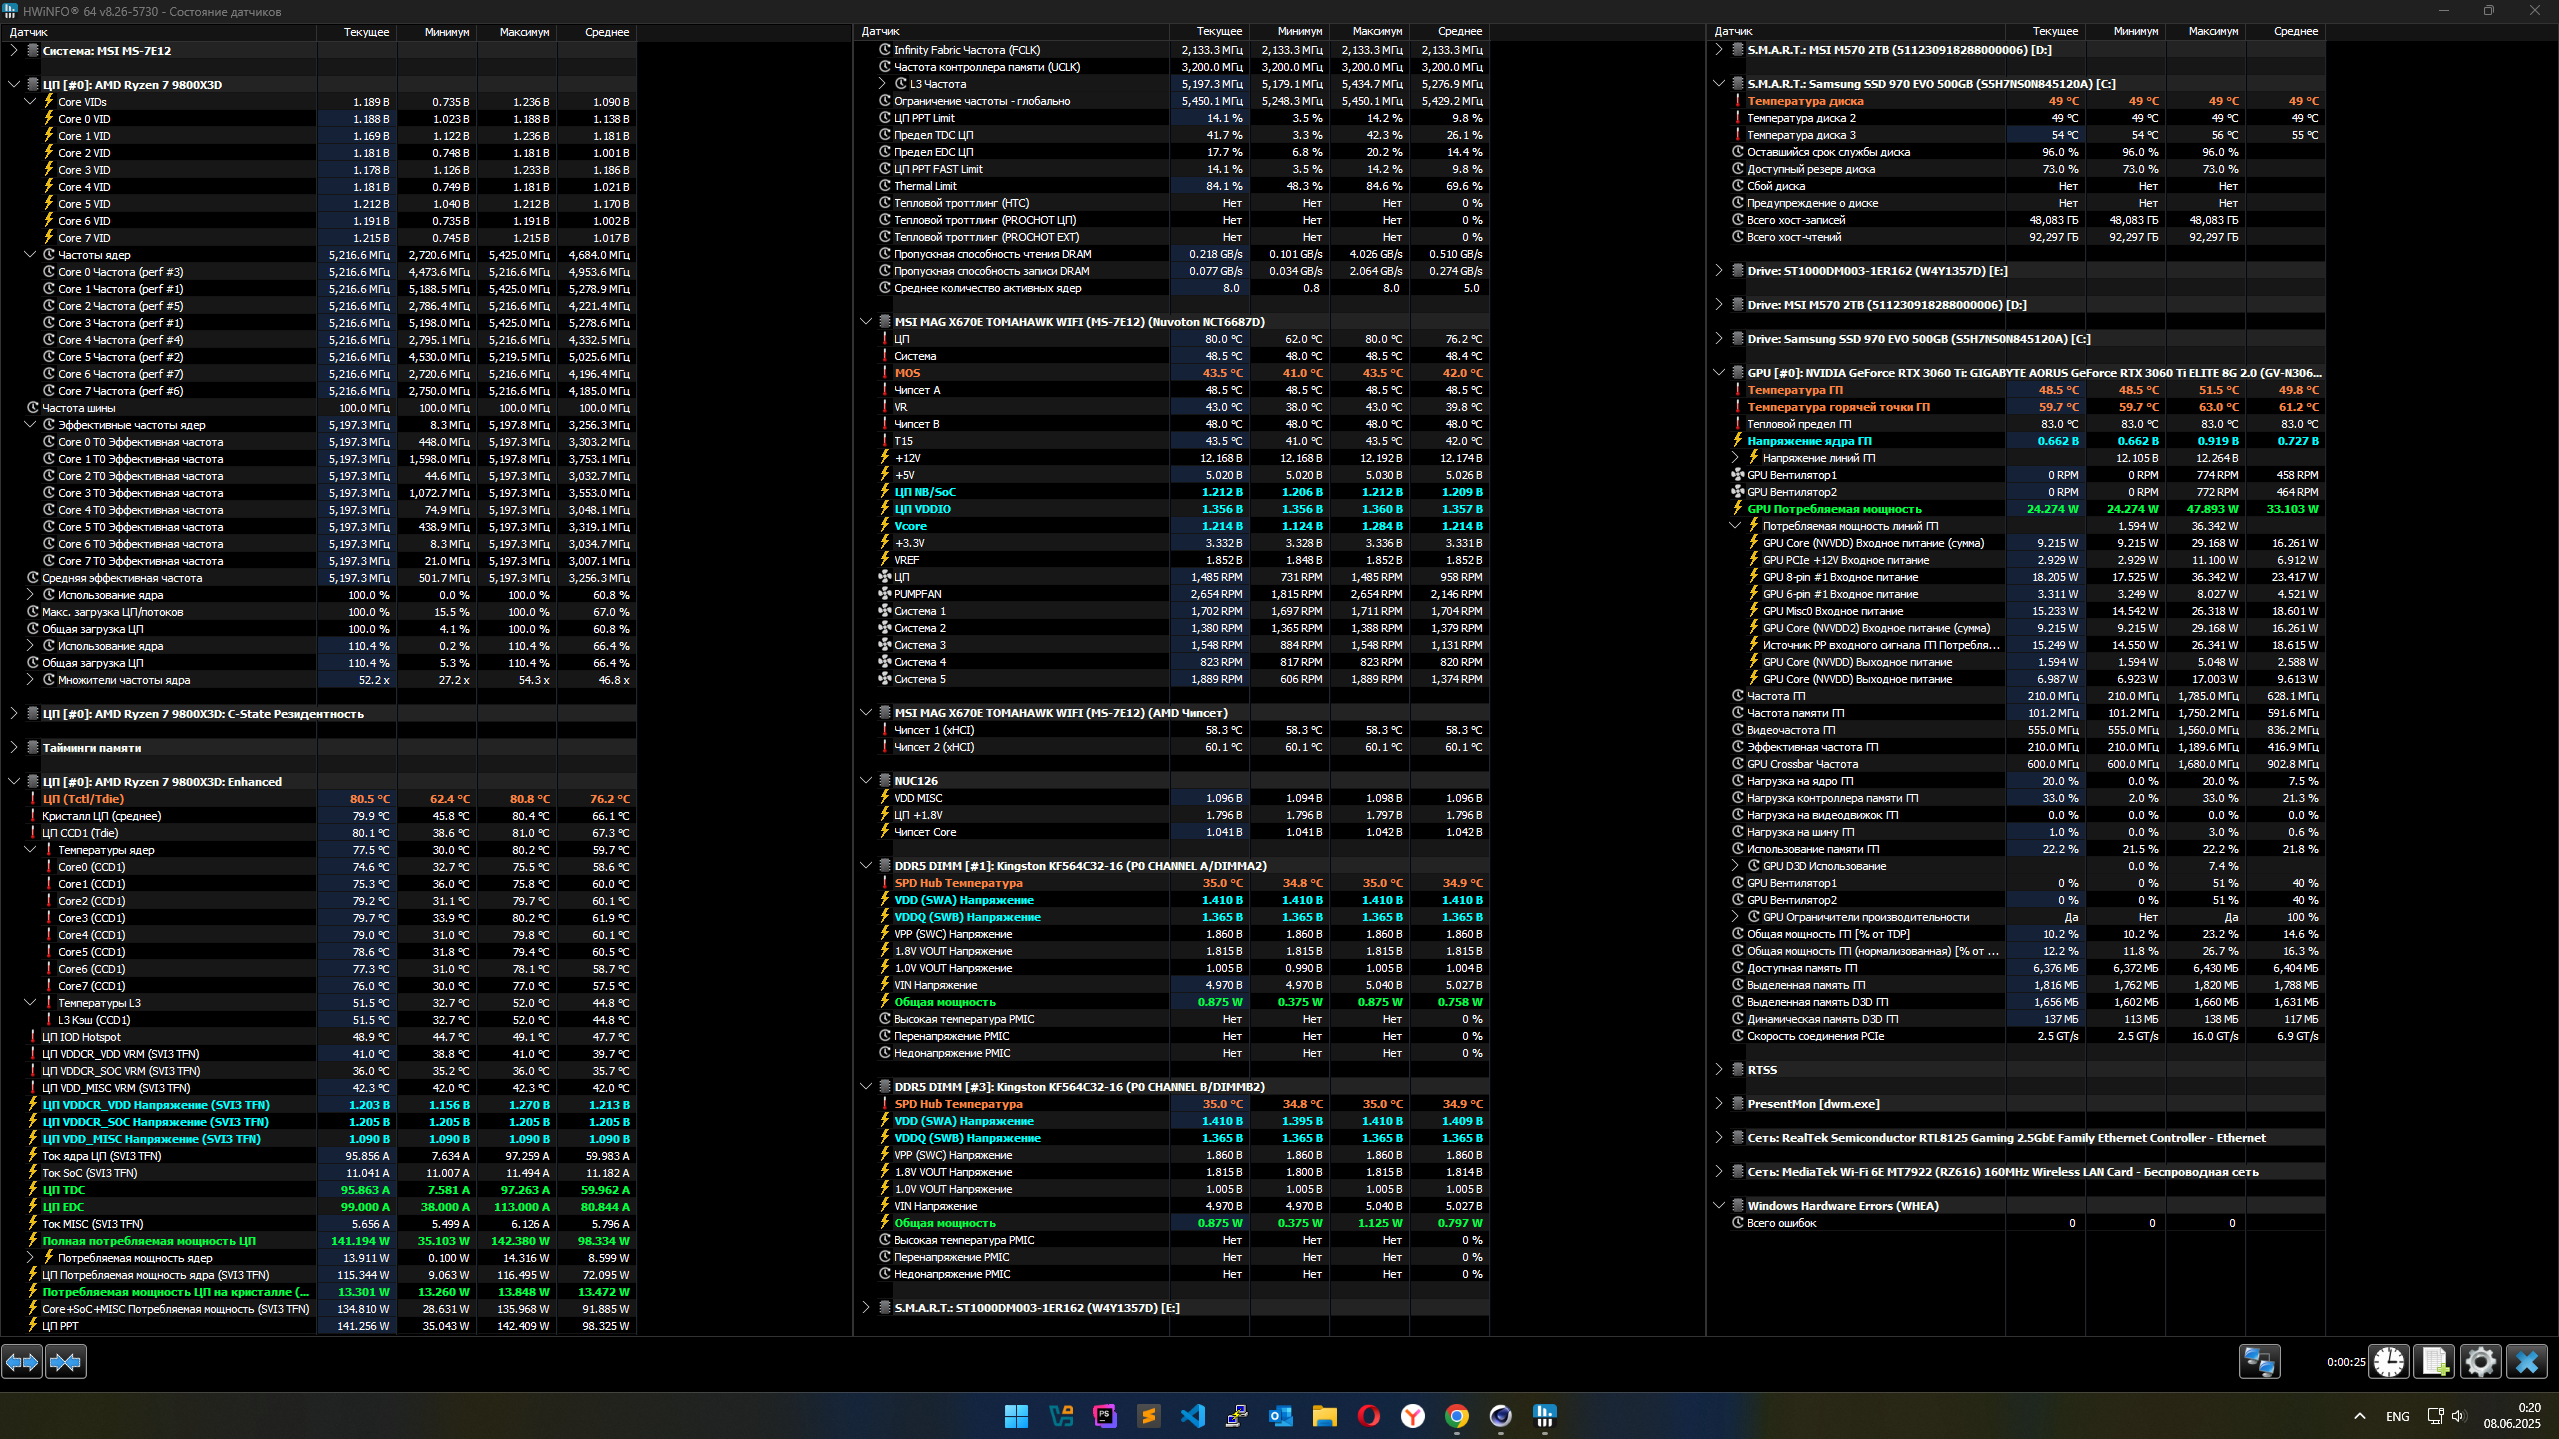Collapse the Core VIDs group
The width and height of the screenshot is (2559, 1439).
point(30,102)
